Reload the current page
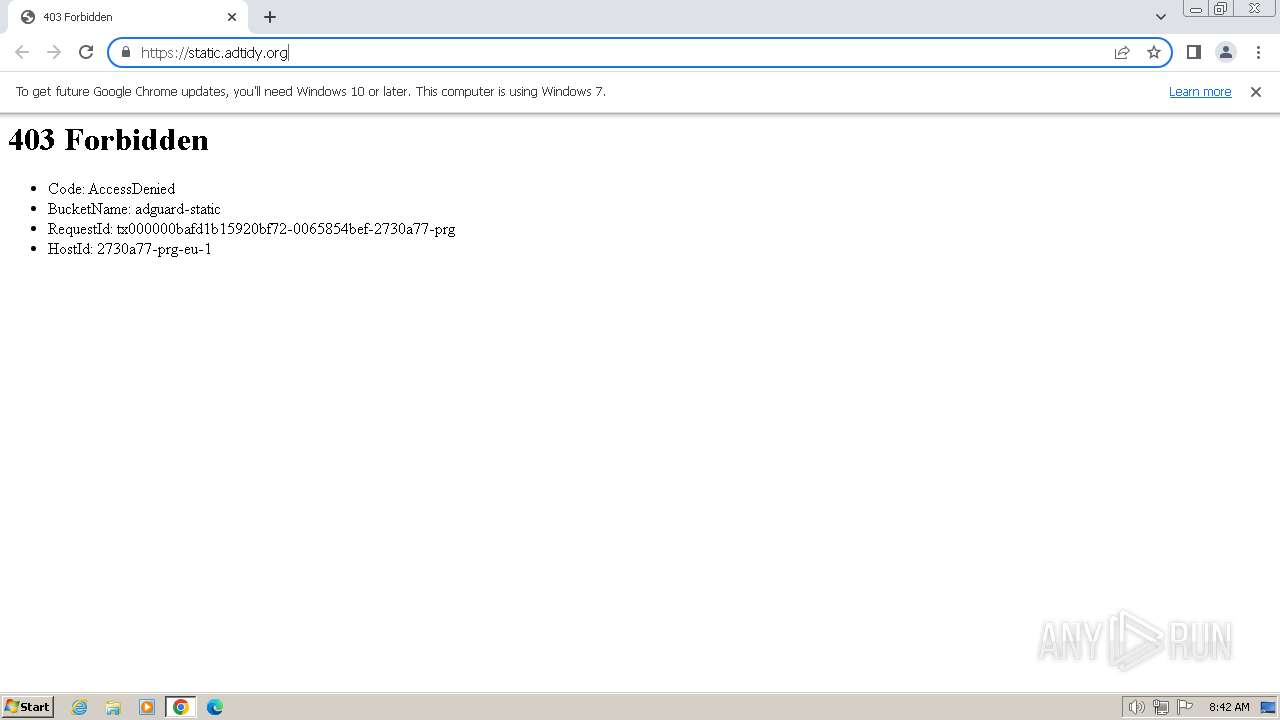 [x=86, y=52]
